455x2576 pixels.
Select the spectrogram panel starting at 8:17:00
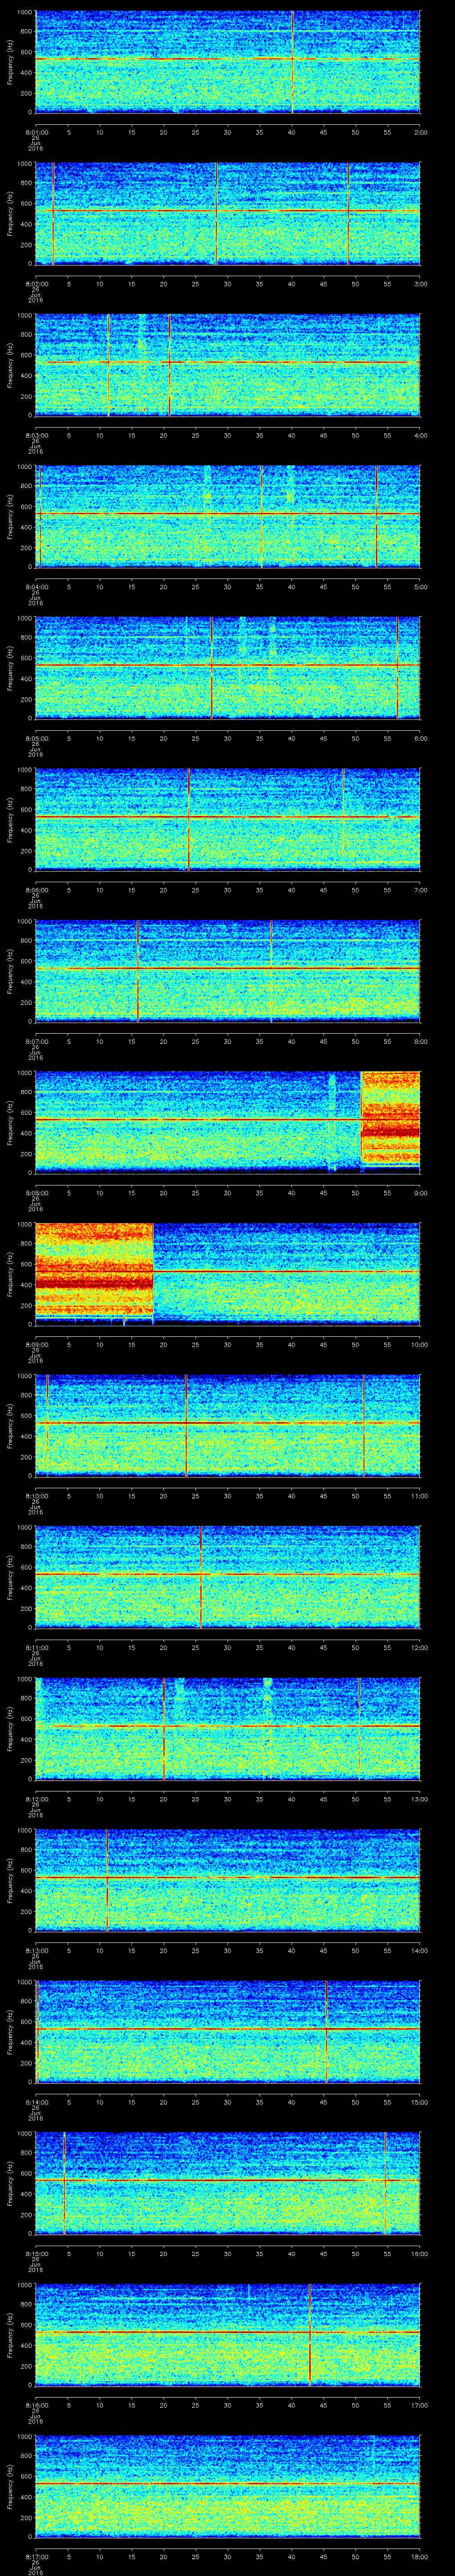tap(228, 2486)
